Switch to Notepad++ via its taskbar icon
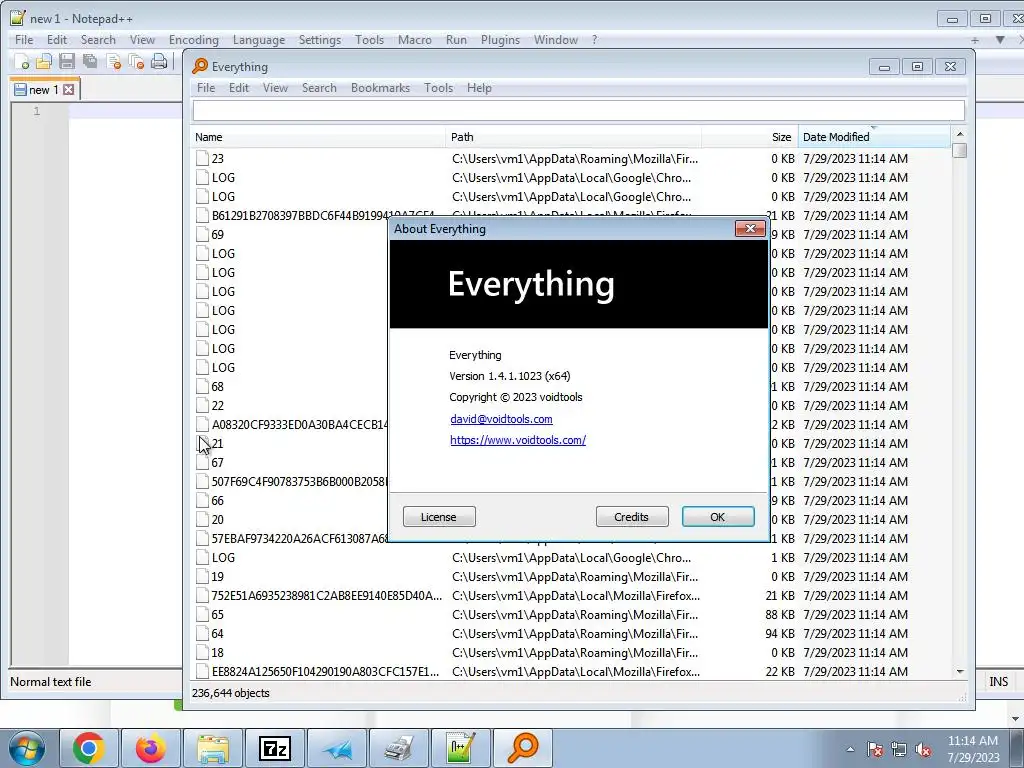Image resolution: width=1024 pixels, height=768 pixels. click(461, 748)
